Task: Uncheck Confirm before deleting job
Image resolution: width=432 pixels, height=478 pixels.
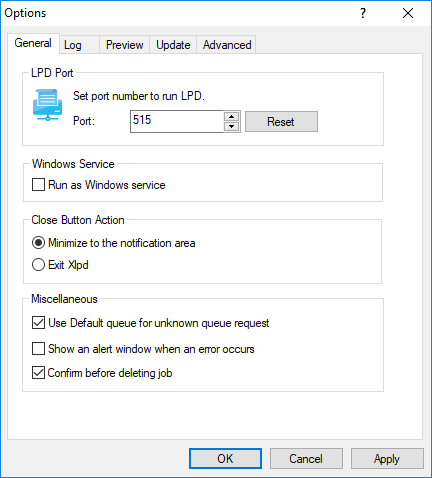Action: (x=38, y=373)
